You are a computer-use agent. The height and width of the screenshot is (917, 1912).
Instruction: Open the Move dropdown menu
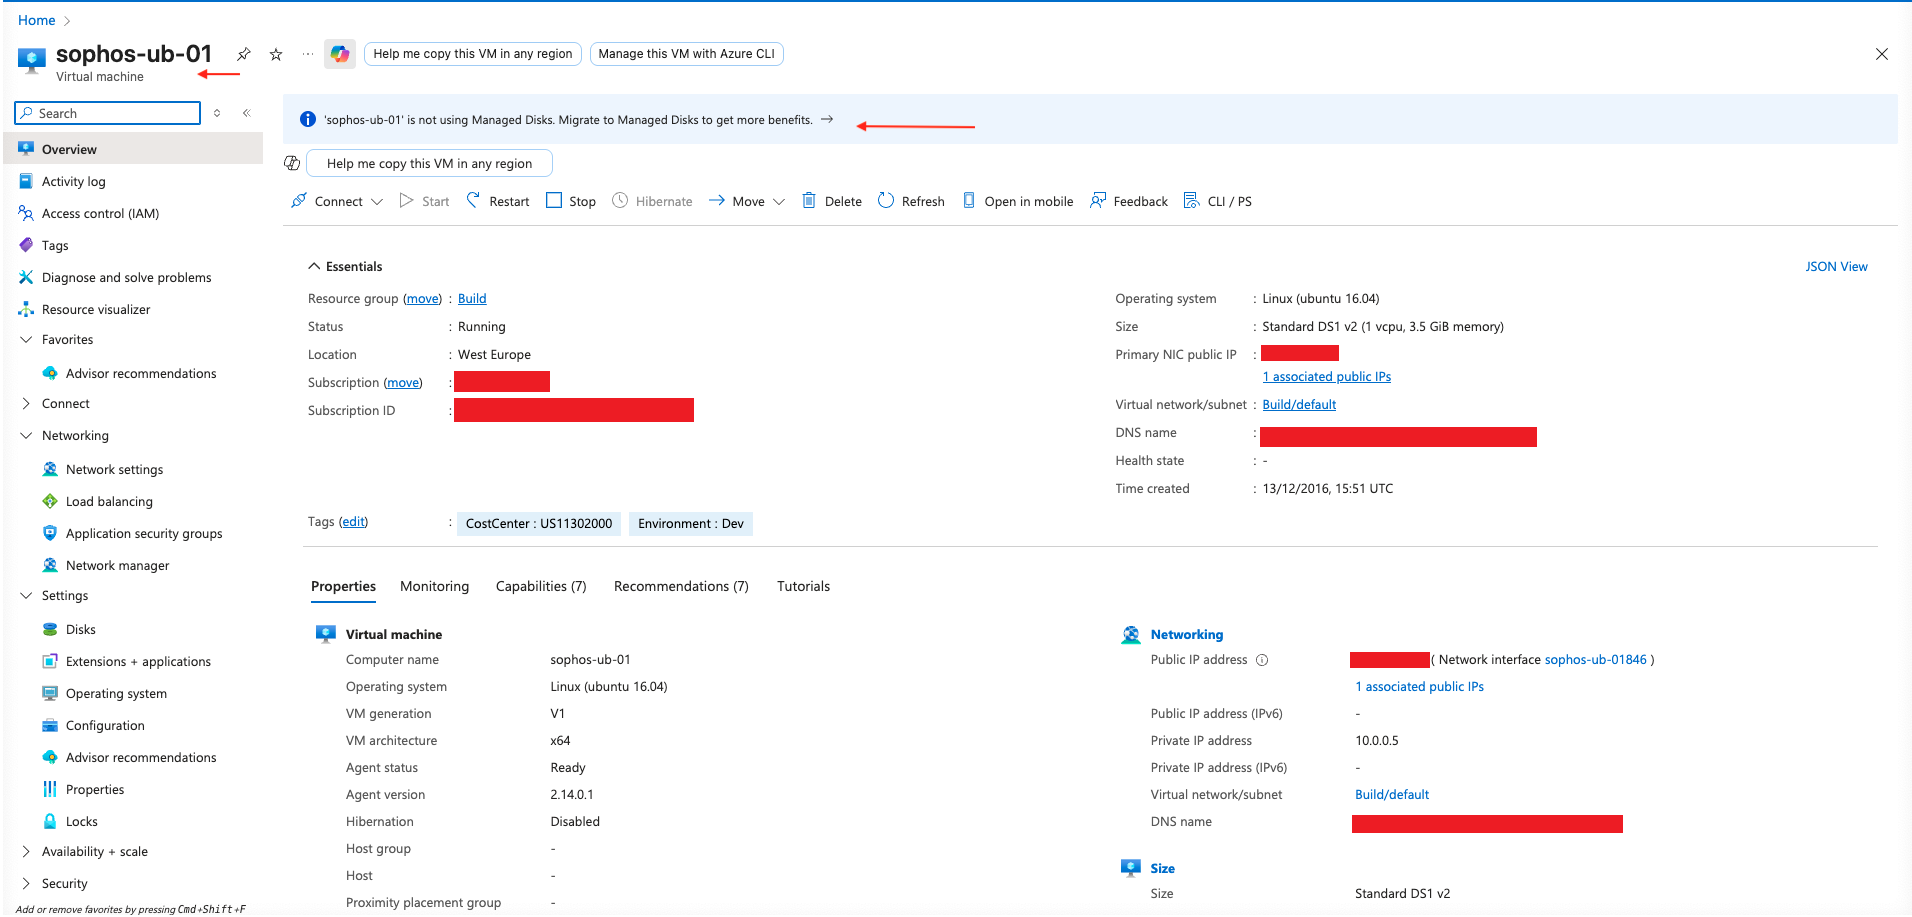click(779, 202)
